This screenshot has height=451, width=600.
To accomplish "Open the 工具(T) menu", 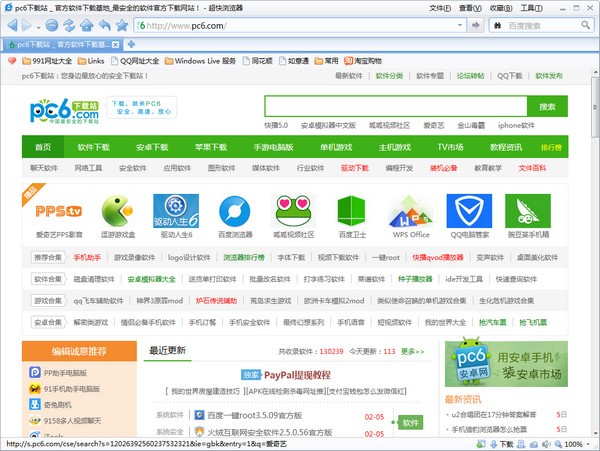I will (532, 8).
